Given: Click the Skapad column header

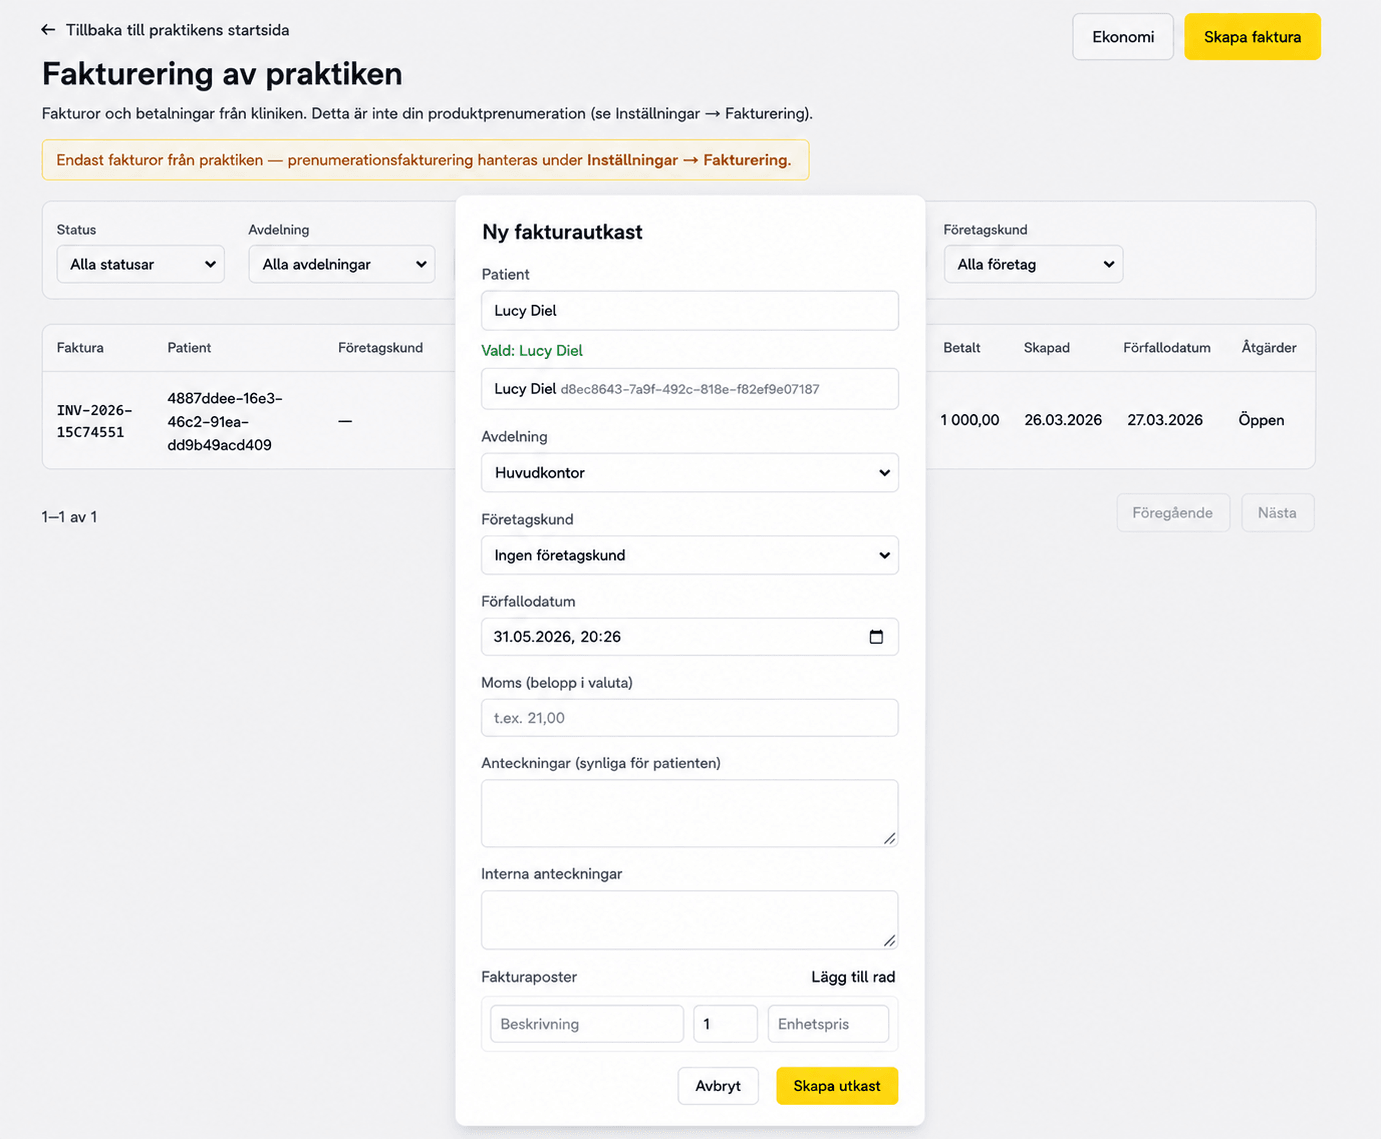Looking at the screenshot, I should (x=1047, y=348).
